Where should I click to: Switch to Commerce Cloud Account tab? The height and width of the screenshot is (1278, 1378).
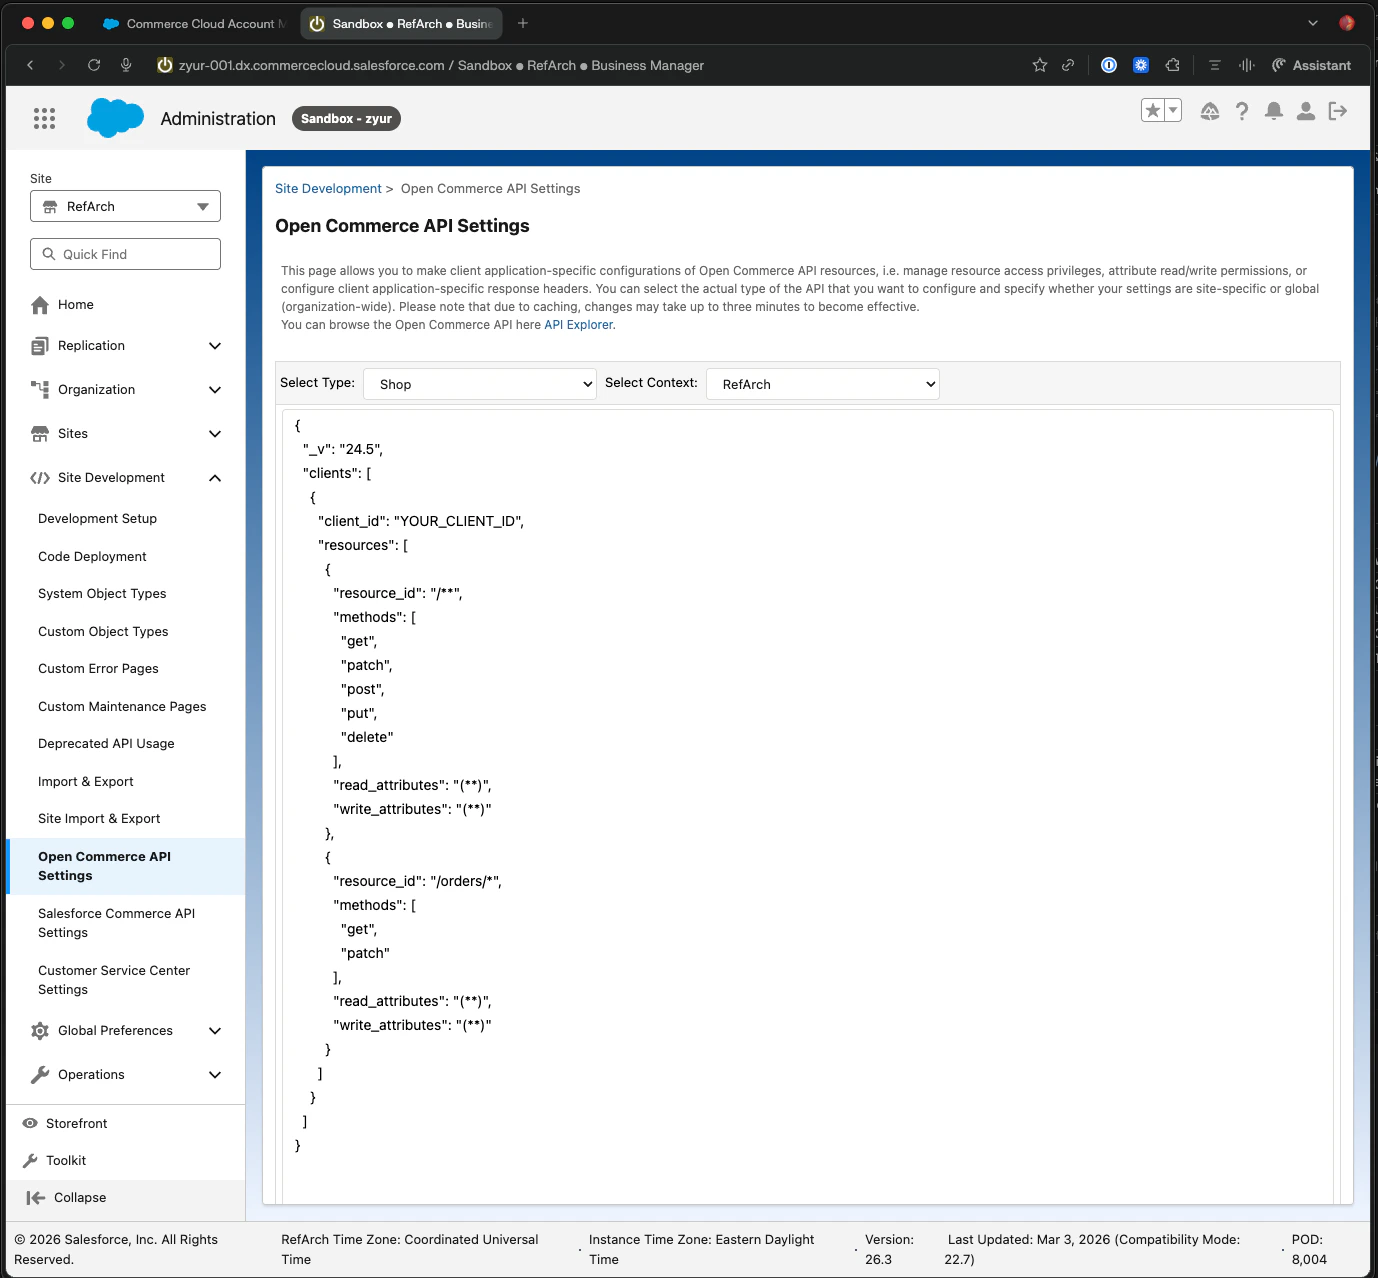point(195,23)
